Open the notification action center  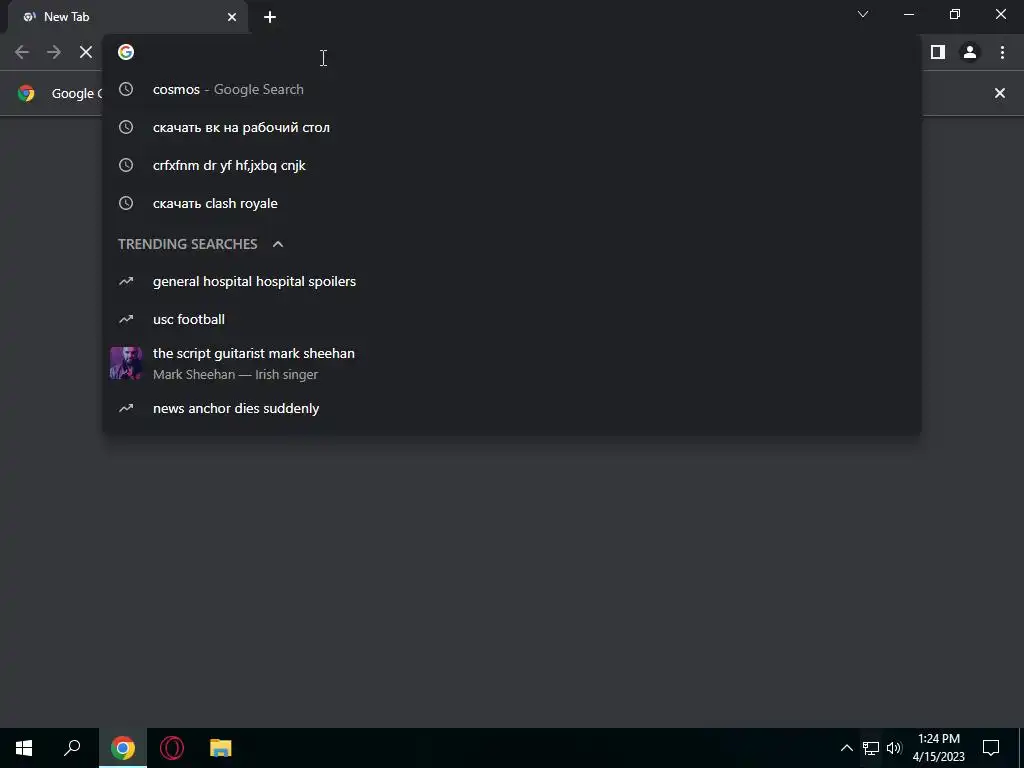[x=991, y=748]
